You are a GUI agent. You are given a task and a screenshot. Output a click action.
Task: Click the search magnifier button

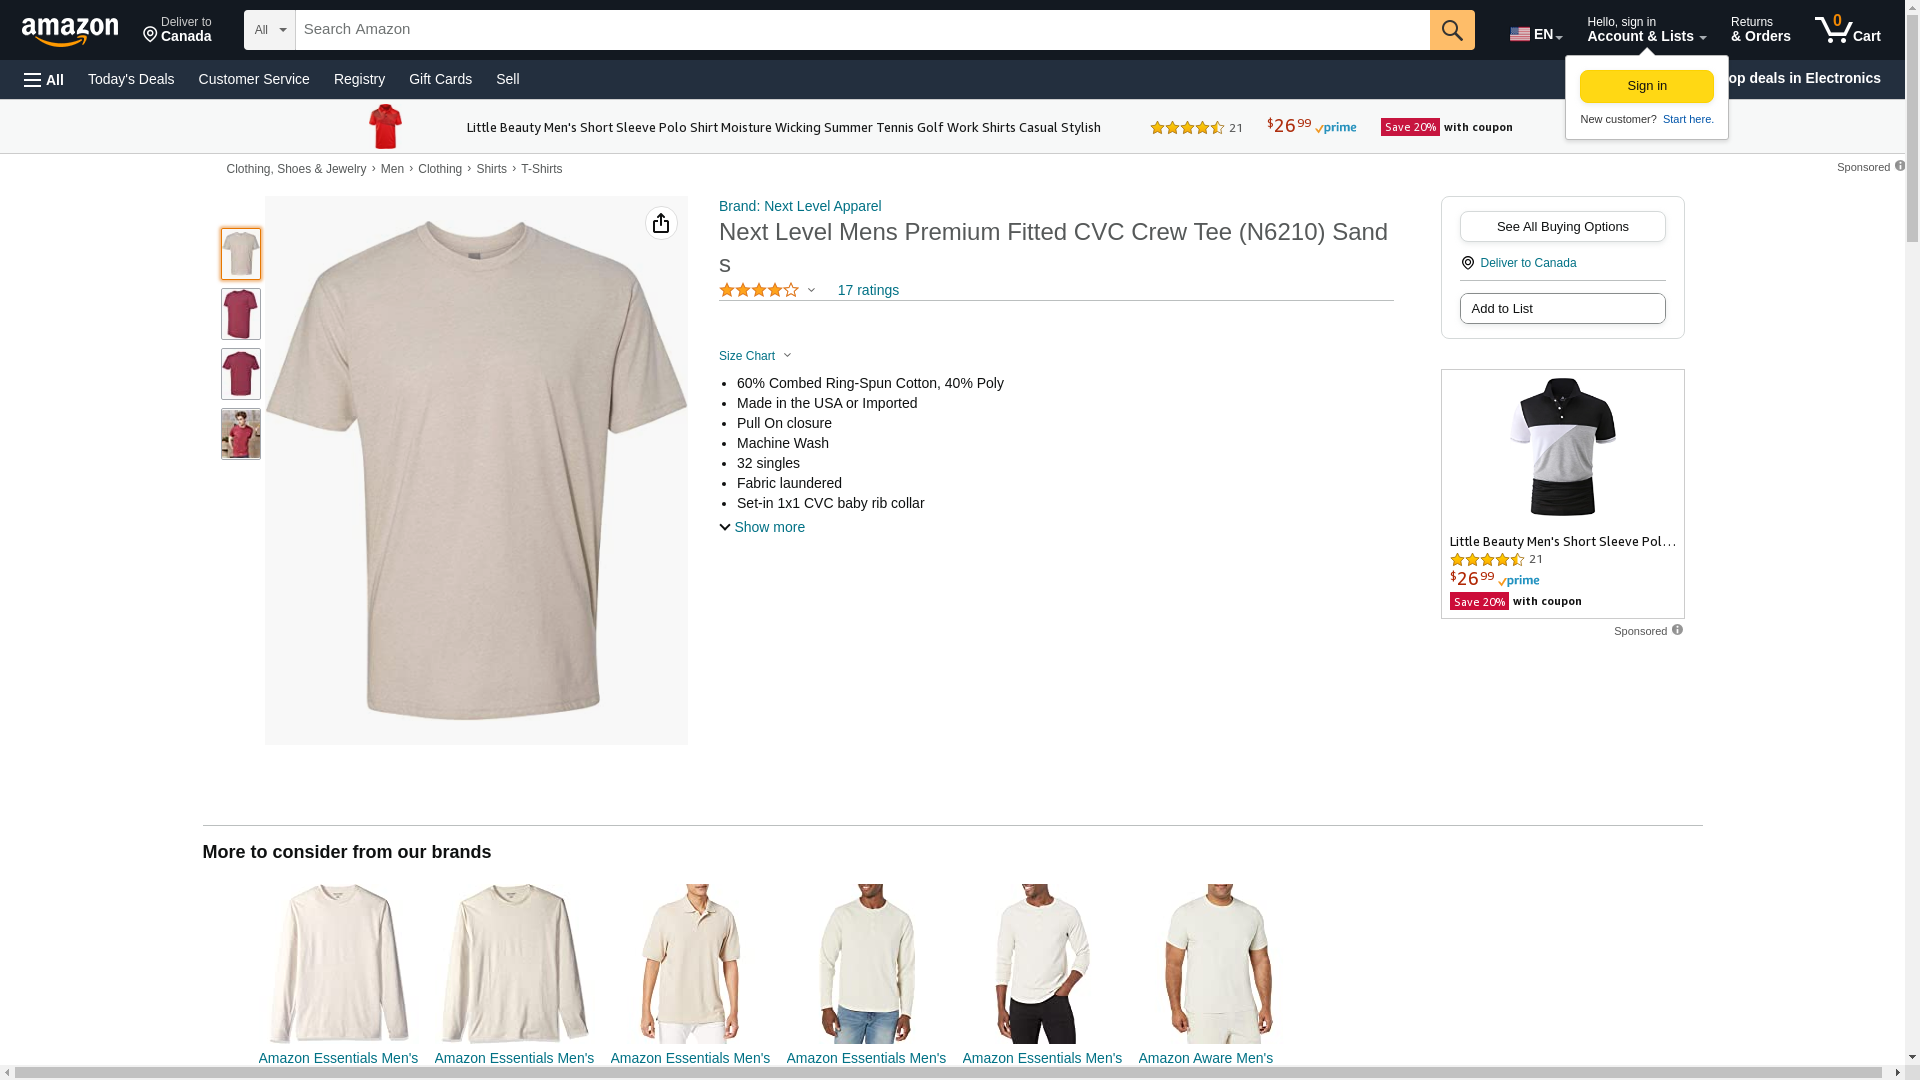(x=1451, y=30)
